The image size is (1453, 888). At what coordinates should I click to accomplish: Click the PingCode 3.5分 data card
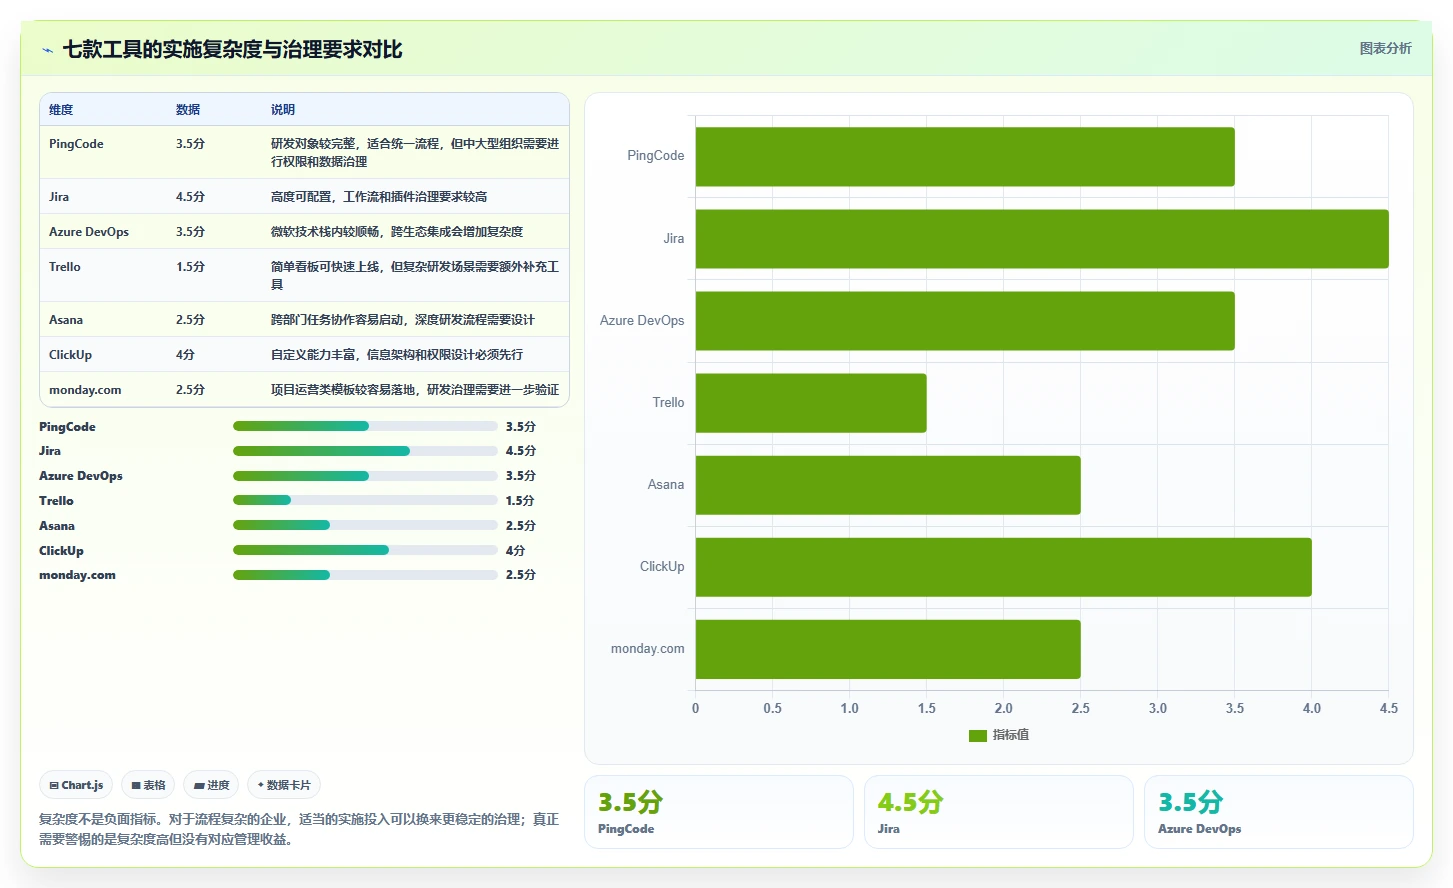pos(719,812)
